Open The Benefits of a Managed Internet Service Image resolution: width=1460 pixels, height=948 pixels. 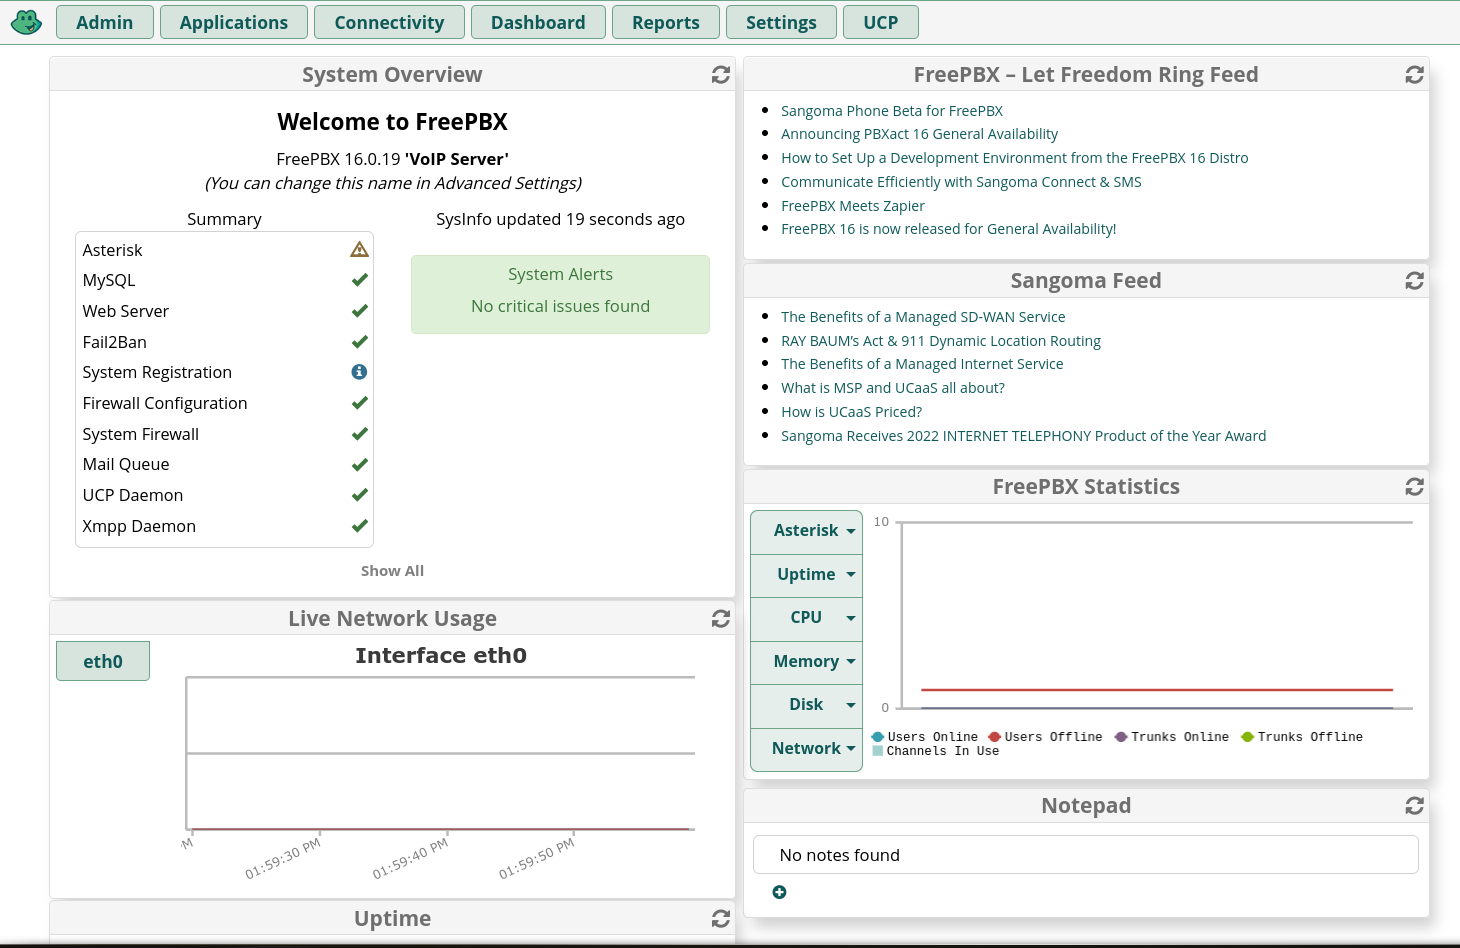tap(922, 364)
